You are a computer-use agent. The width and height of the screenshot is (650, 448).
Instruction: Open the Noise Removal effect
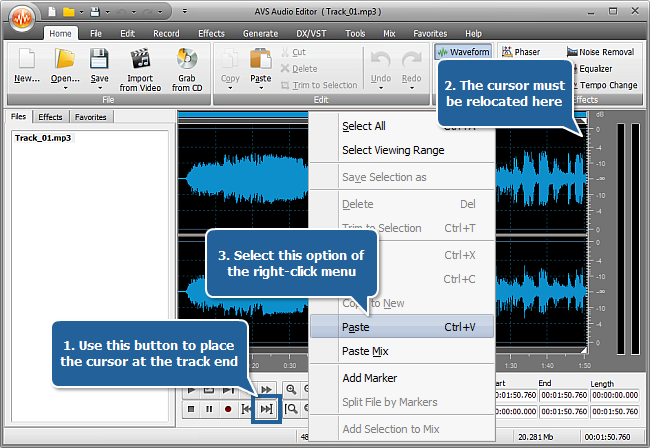tap(601, 52)
